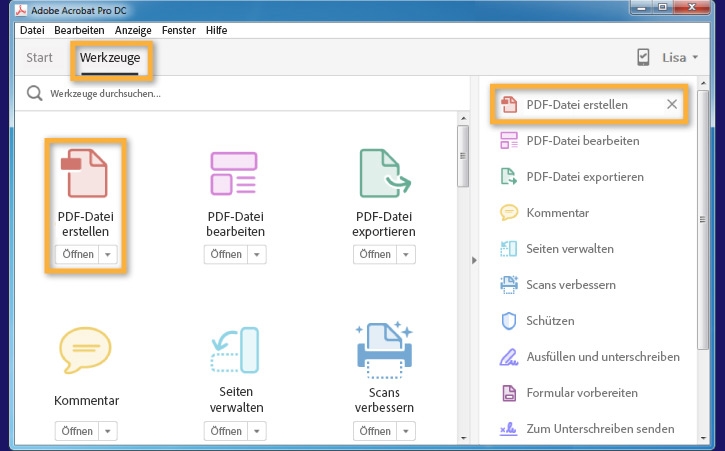Viewport: 725px width, 451px height.
Task: Switch to the Start tab
Action: (40, 58)
